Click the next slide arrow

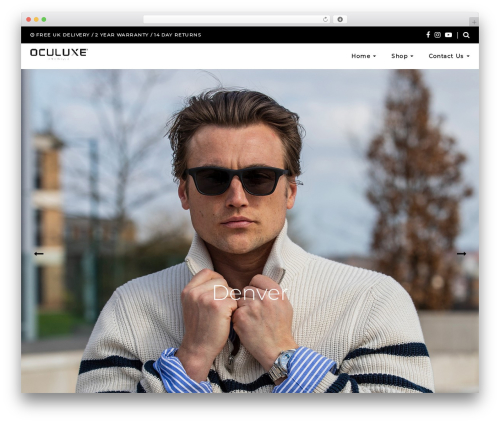click(461, 254)
